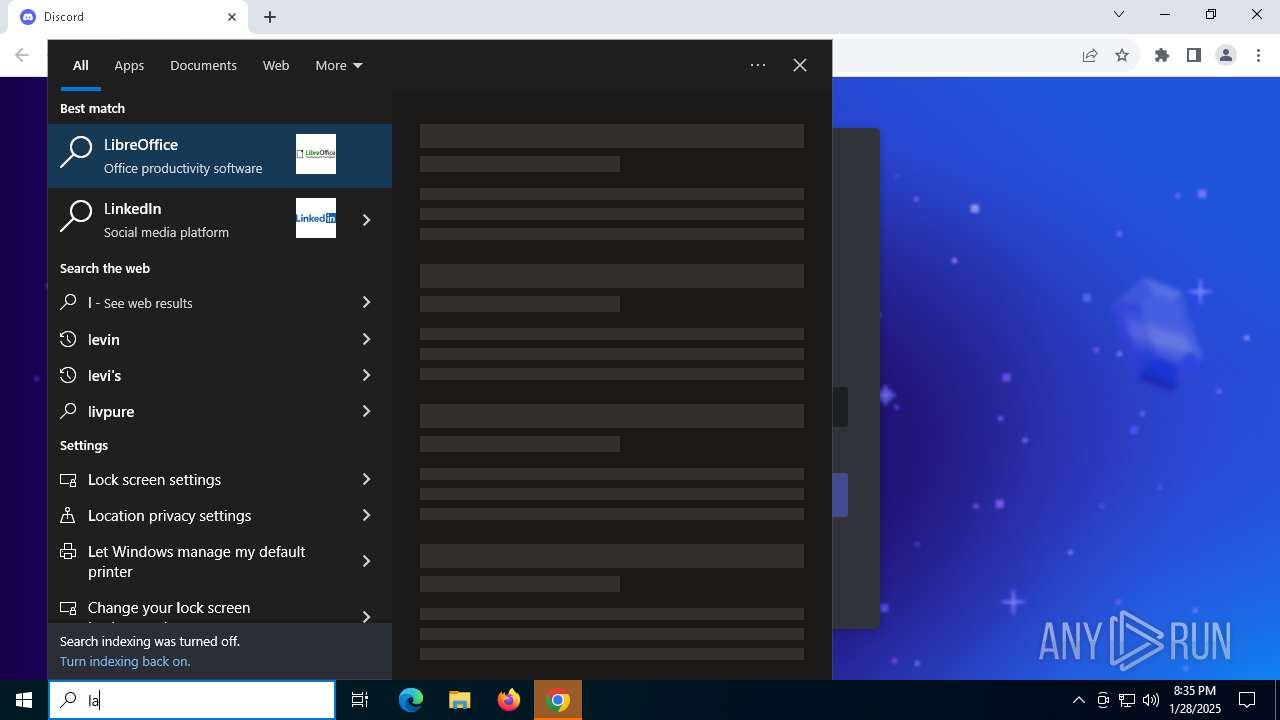Open Chrome profile avatar icon

point(1226,56)
